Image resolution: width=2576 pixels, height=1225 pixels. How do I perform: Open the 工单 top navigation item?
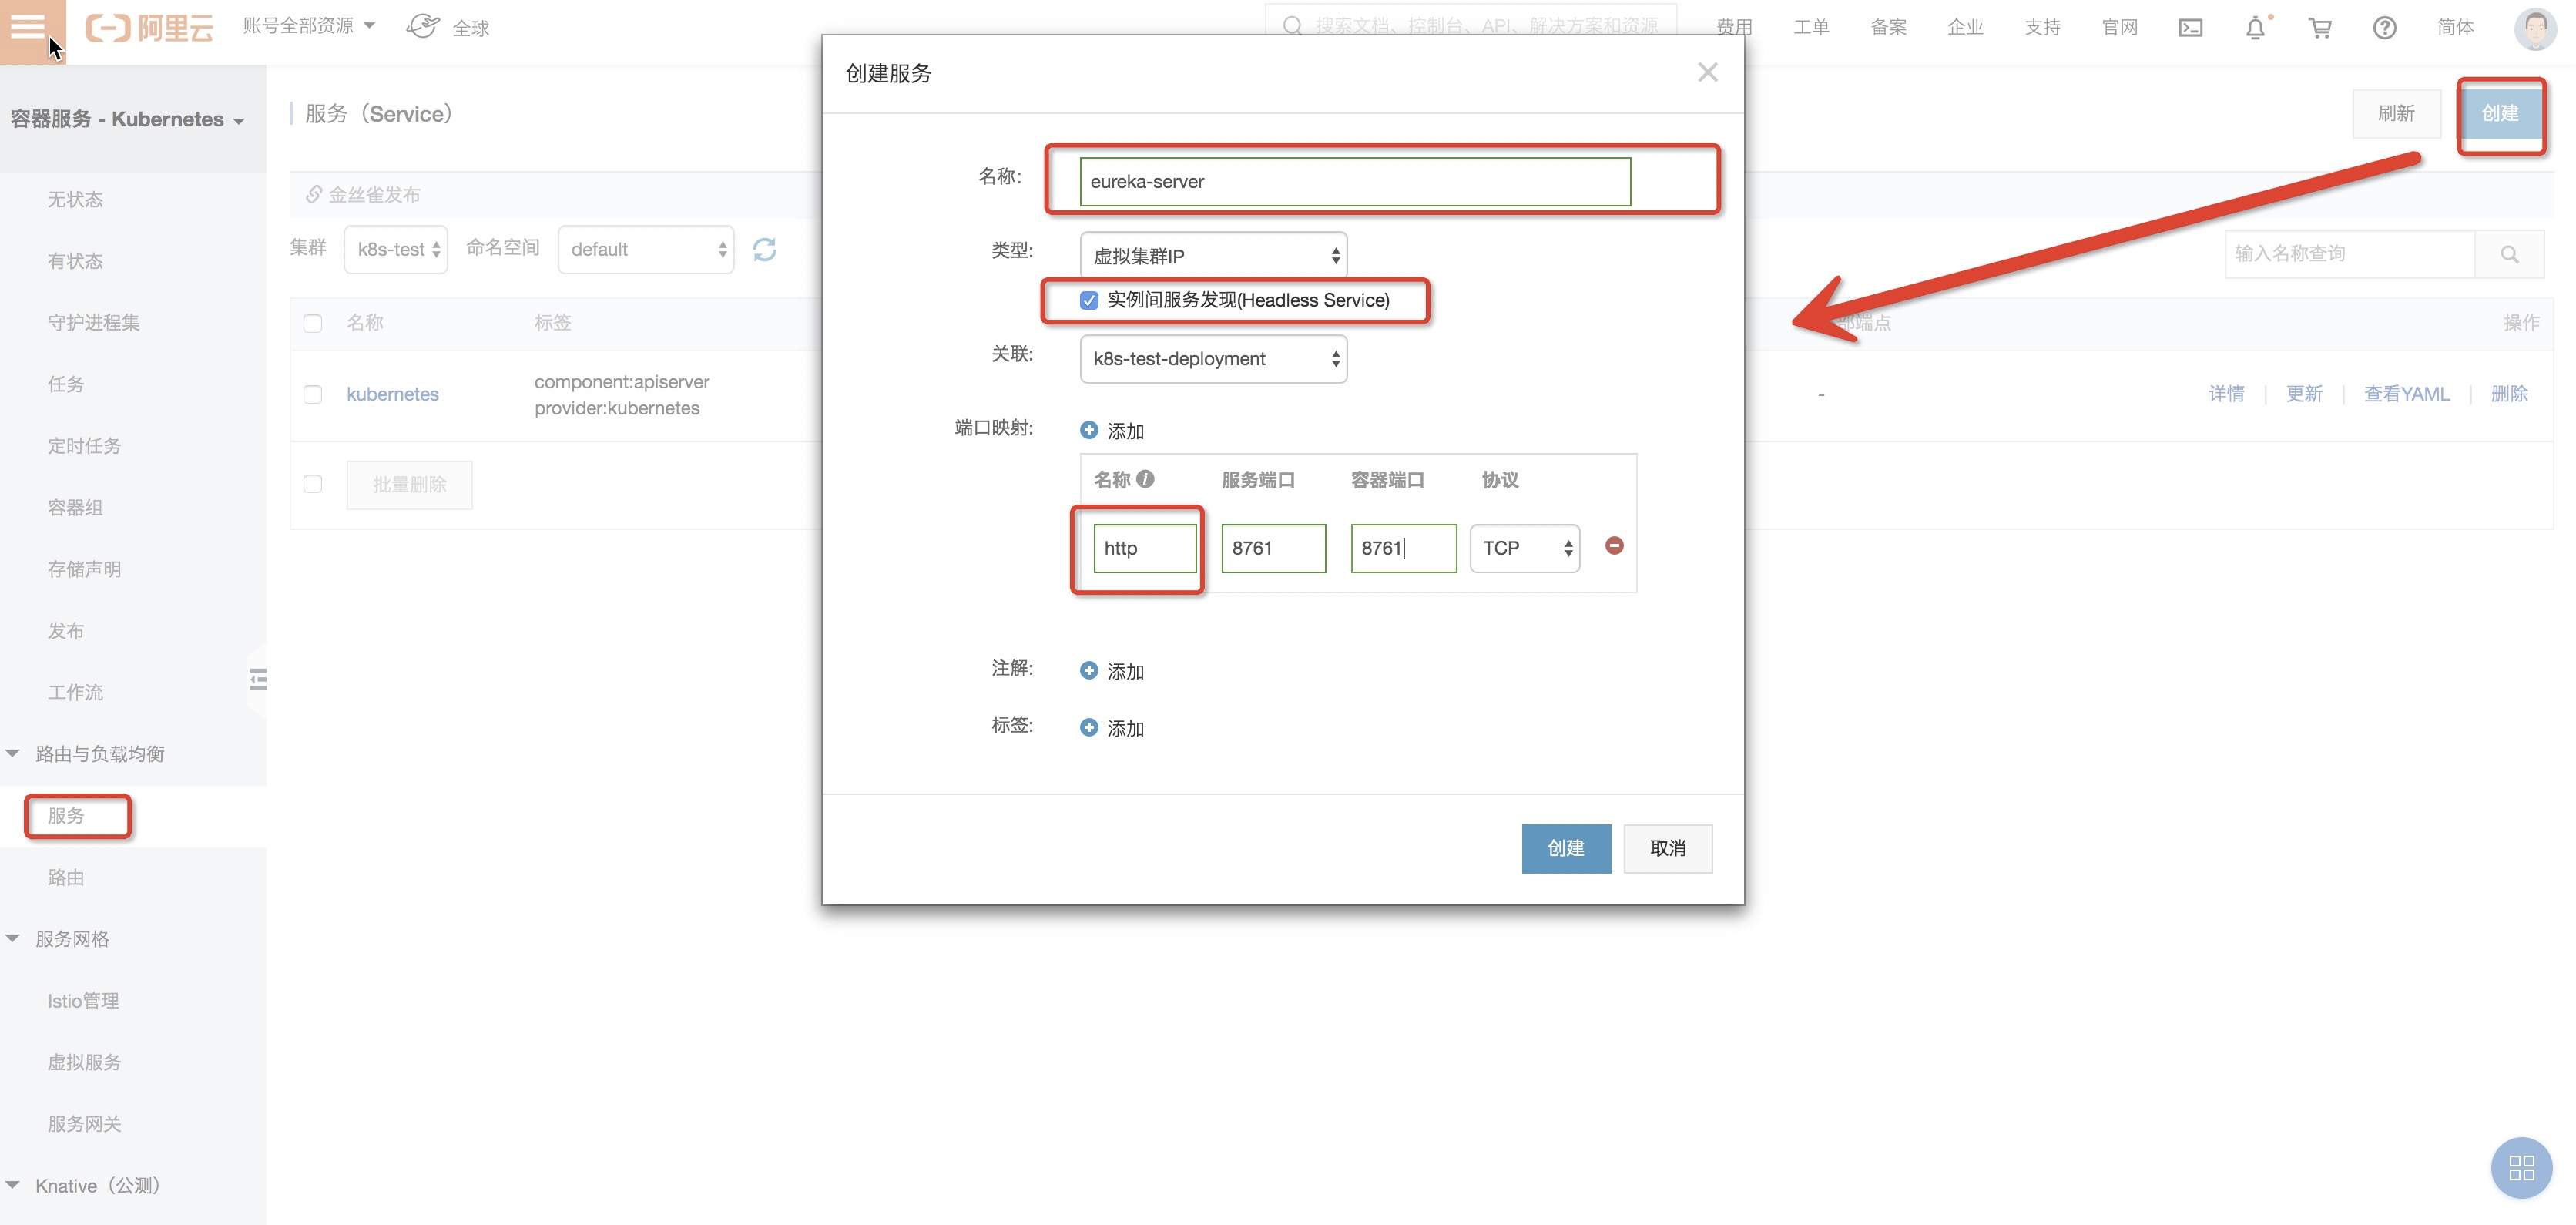click(1811, 27)
